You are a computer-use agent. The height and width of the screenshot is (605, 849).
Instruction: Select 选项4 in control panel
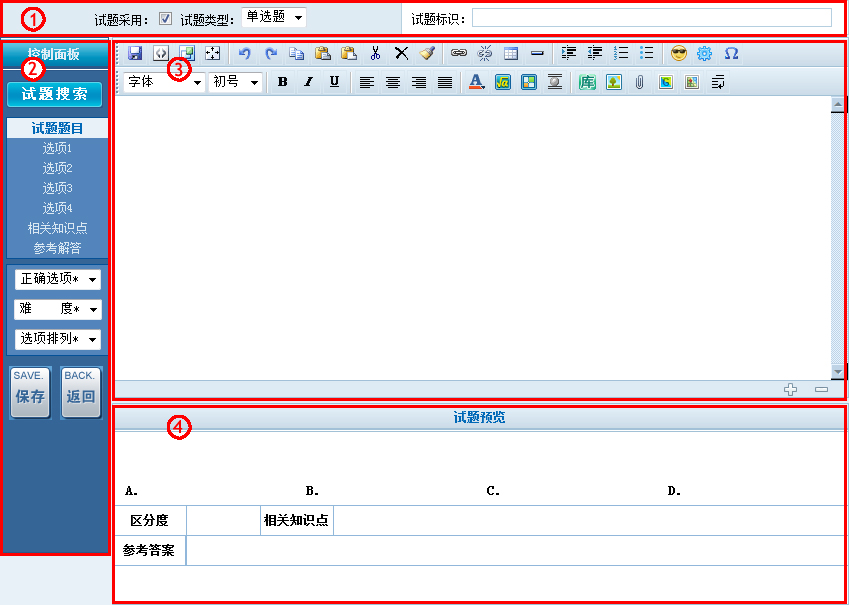pyautogui.click(x=57, y=208)
